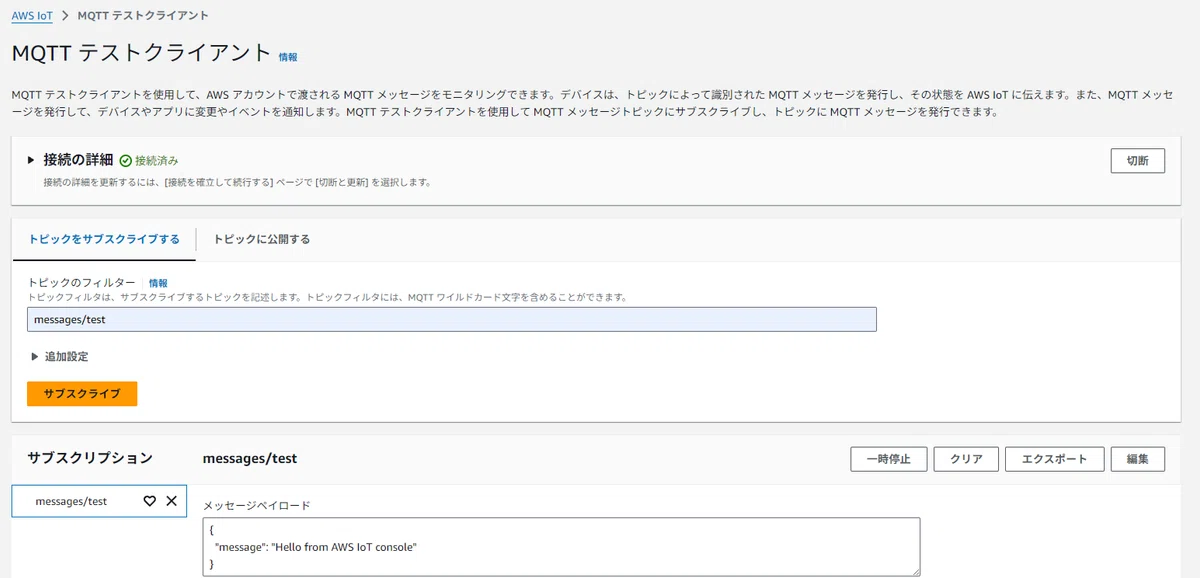The width and height of the screenshot is (1200, 578).
Task: Expand the 追加設定 disclosure triangle
Action: [36, 356]
